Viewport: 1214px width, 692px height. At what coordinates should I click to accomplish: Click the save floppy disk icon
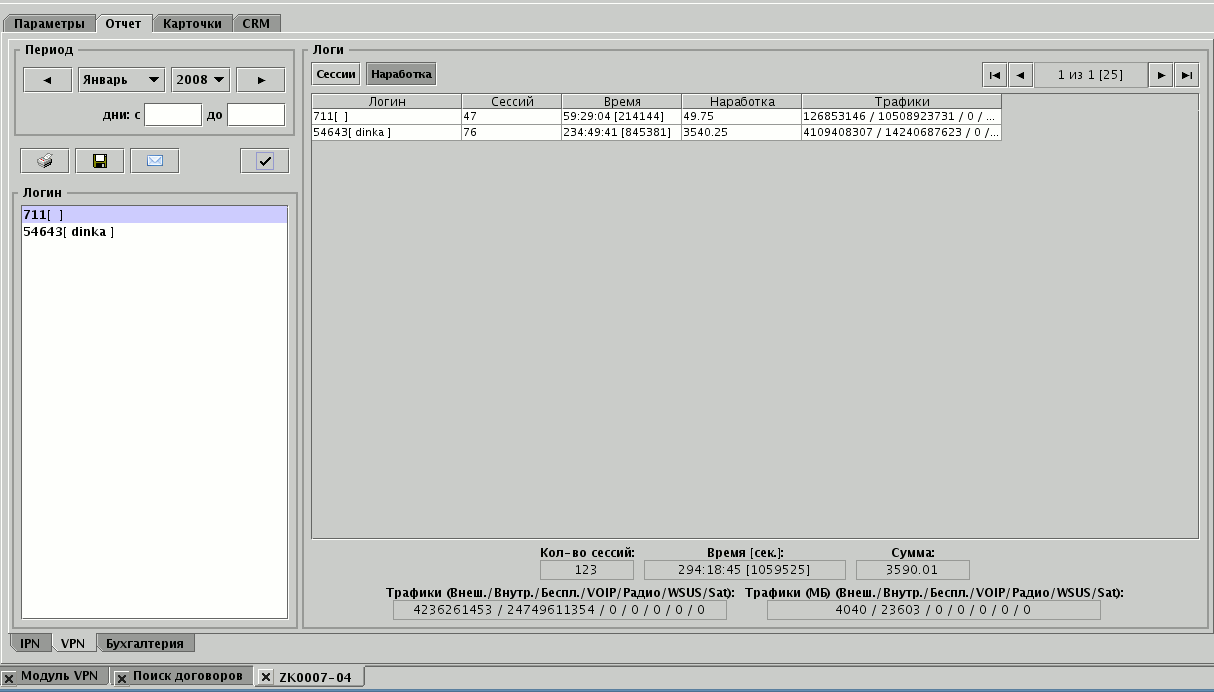[99, 161]
